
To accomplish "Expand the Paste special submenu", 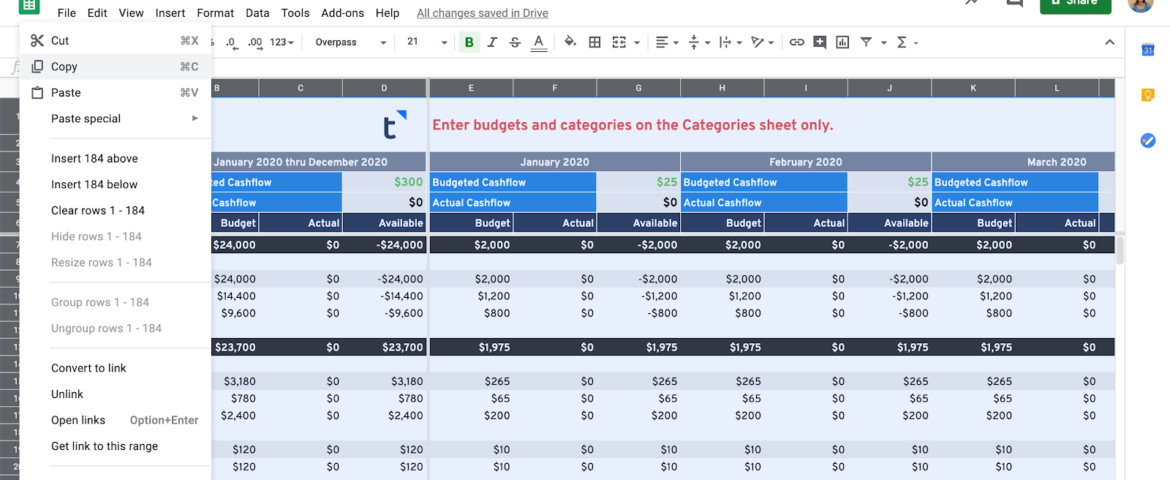I will click(116, 119).
